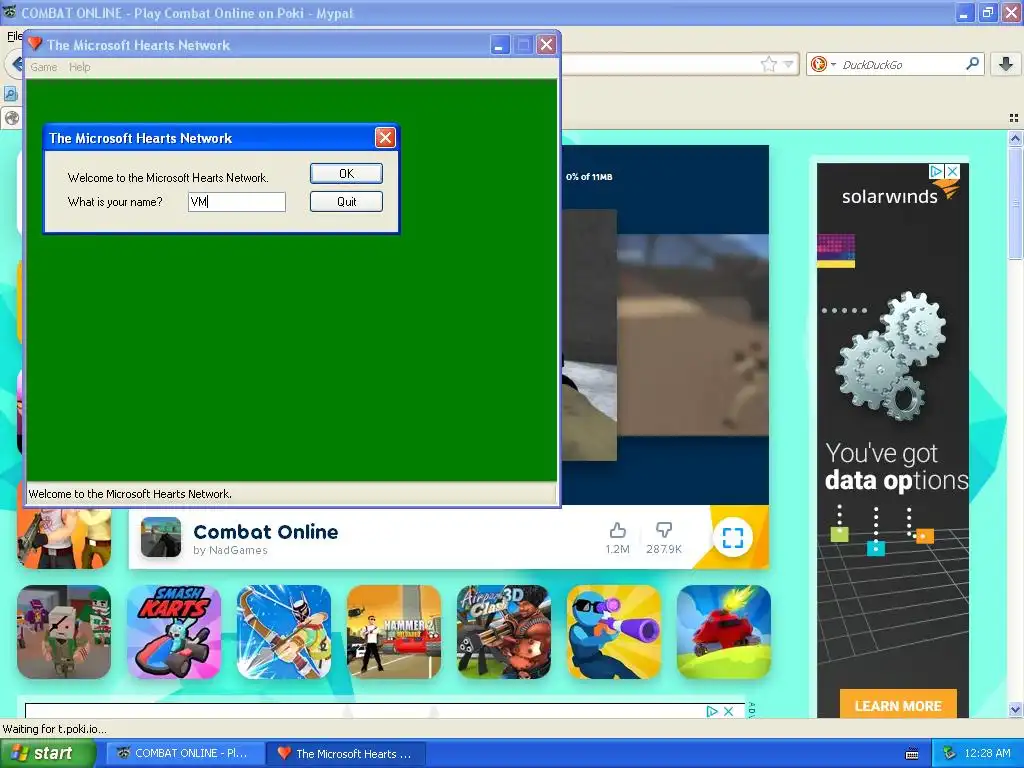
Task: Open the Airport Clash 3D game tile
Action: click(504, 632)
